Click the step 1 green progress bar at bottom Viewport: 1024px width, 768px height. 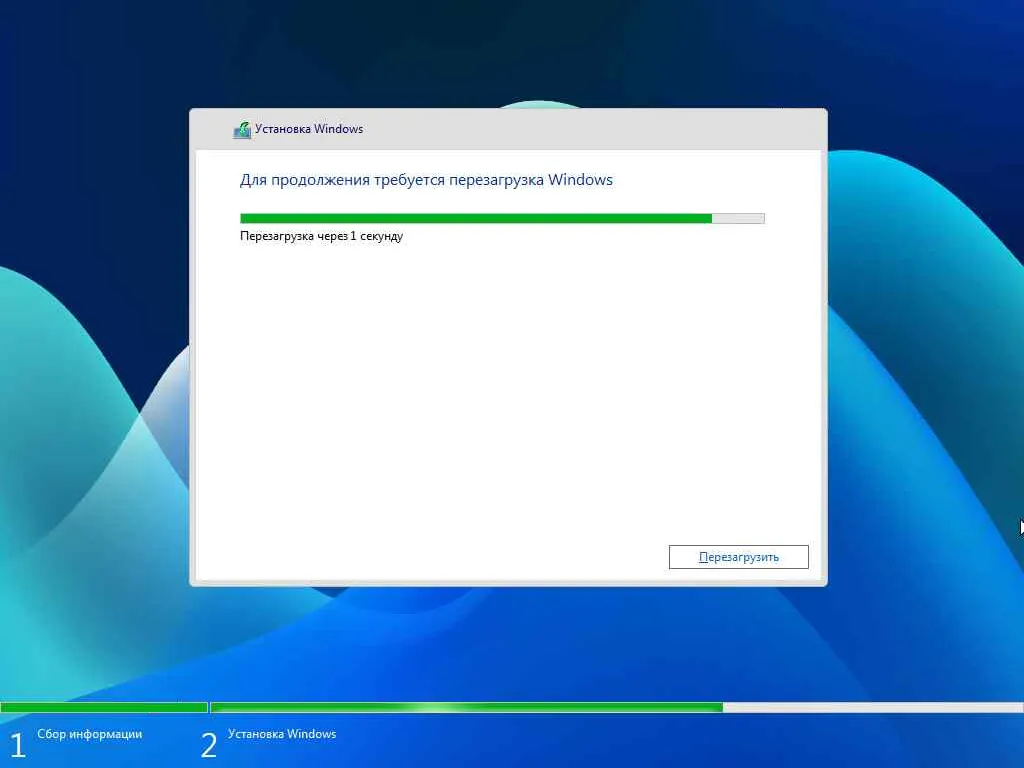104,707
